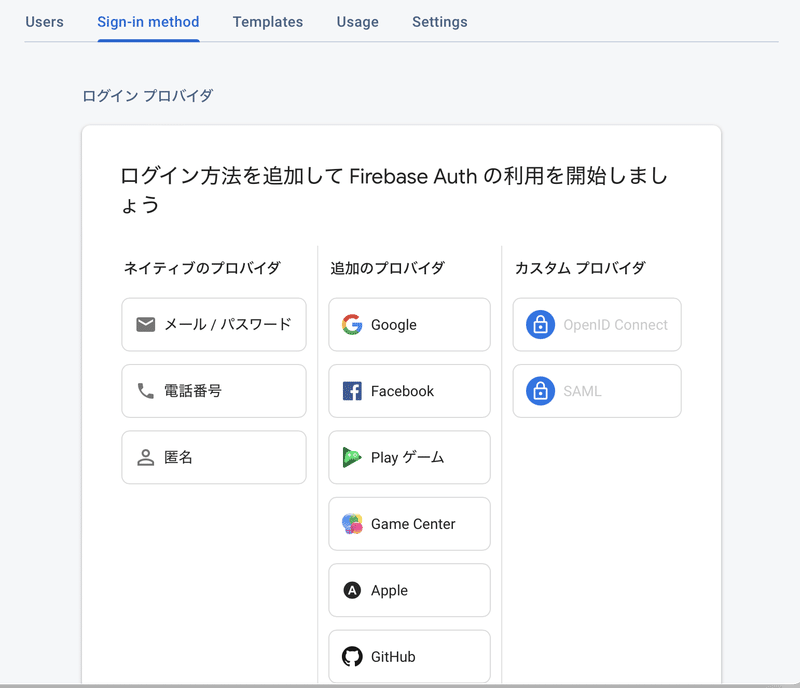Viewport: 800px width, 688px height.
Task: Go to the Usage tab
Action: (x=358, y=22)
